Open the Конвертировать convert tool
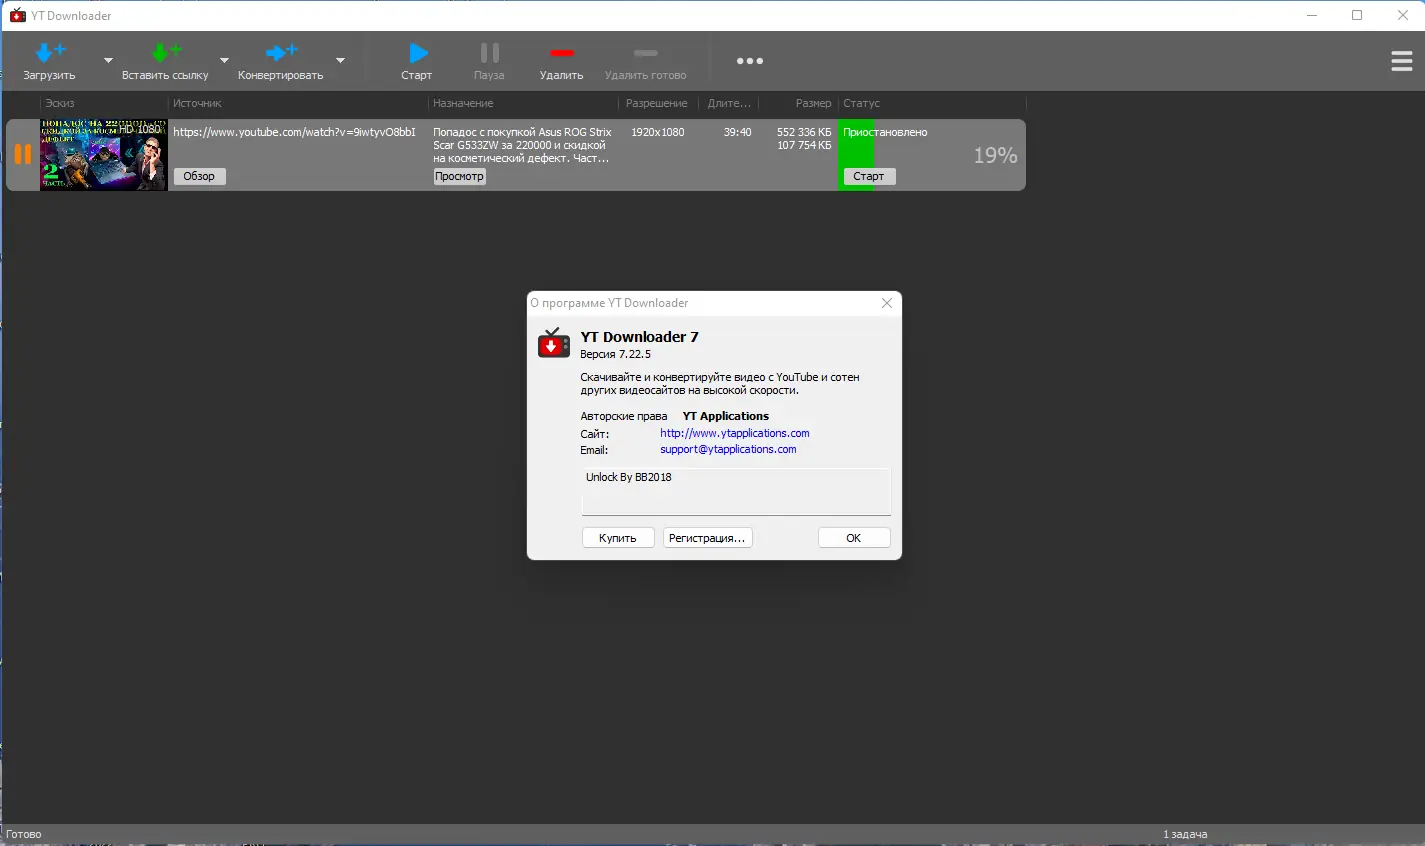 (x=281, y=50)
